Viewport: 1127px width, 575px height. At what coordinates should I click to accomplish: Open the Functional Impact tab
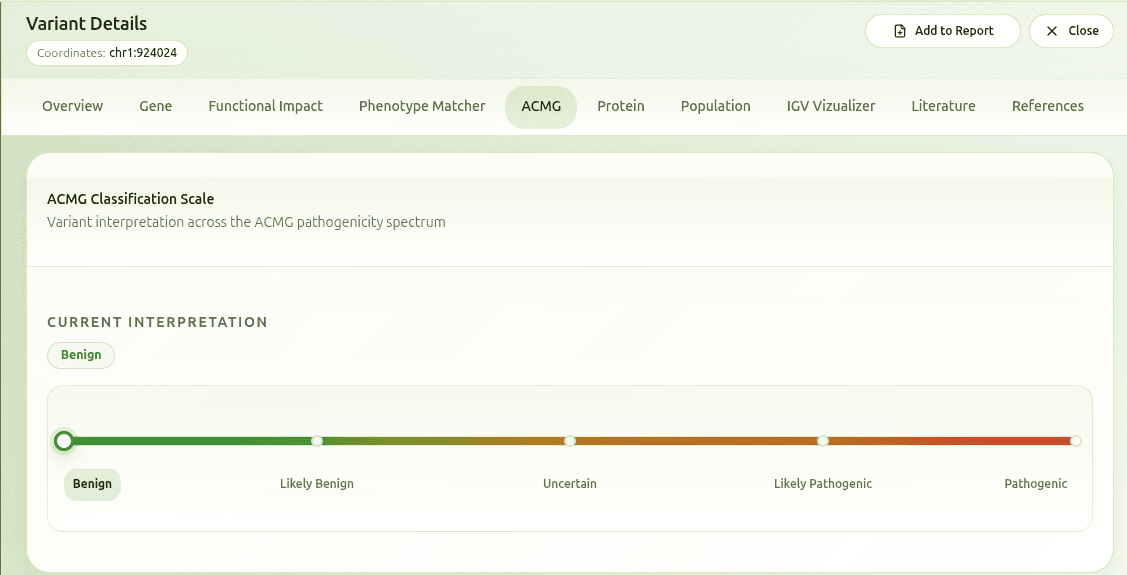coord(265,106)
